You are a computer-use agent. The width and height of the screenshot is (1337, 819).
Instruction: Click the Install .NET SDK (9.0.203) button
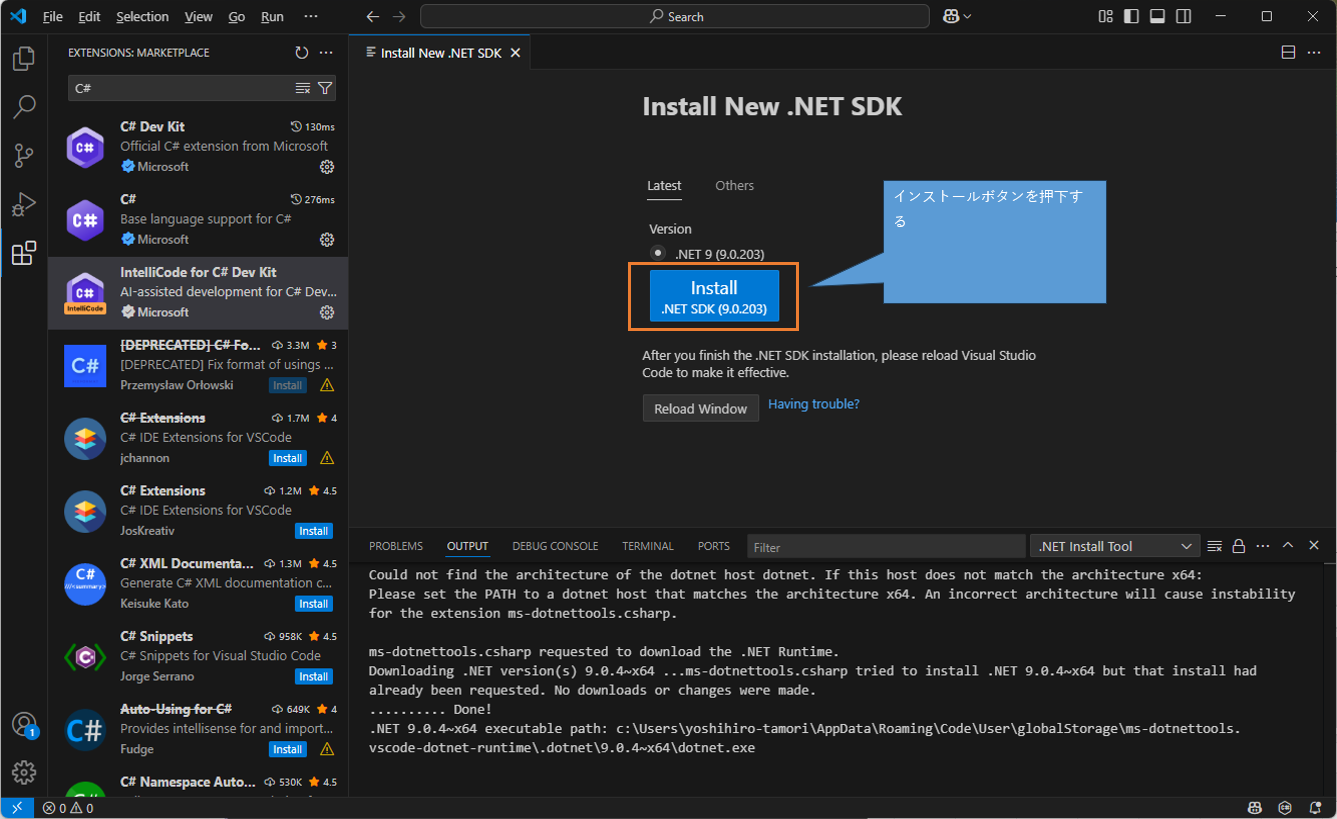pos(713,296)
